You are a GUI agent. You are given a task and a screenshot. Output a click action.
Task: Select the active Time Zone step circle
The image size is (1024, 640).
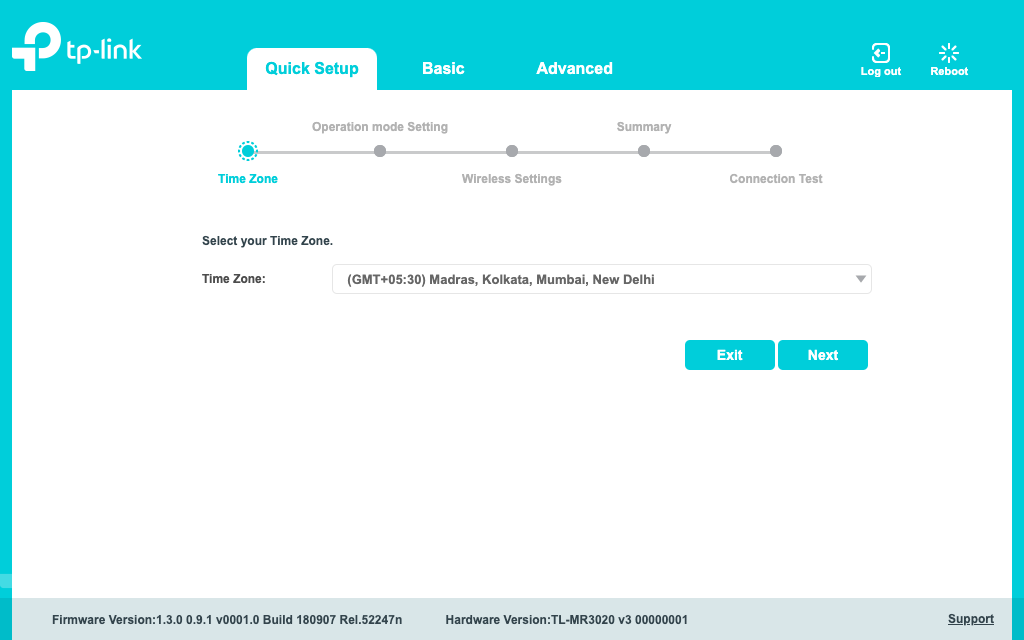tap(248, 151)
